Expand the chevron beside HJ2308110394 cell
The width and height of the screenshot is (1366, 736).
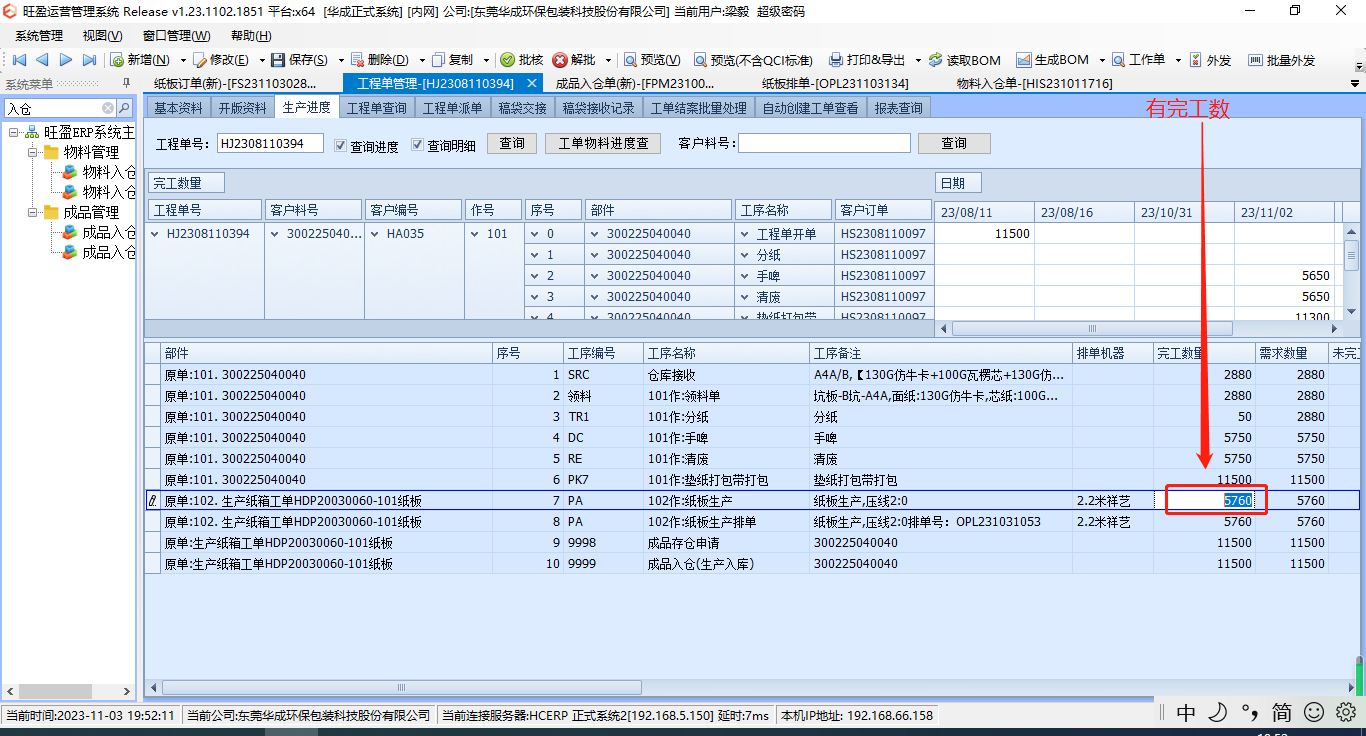click(x=155, y=234)
